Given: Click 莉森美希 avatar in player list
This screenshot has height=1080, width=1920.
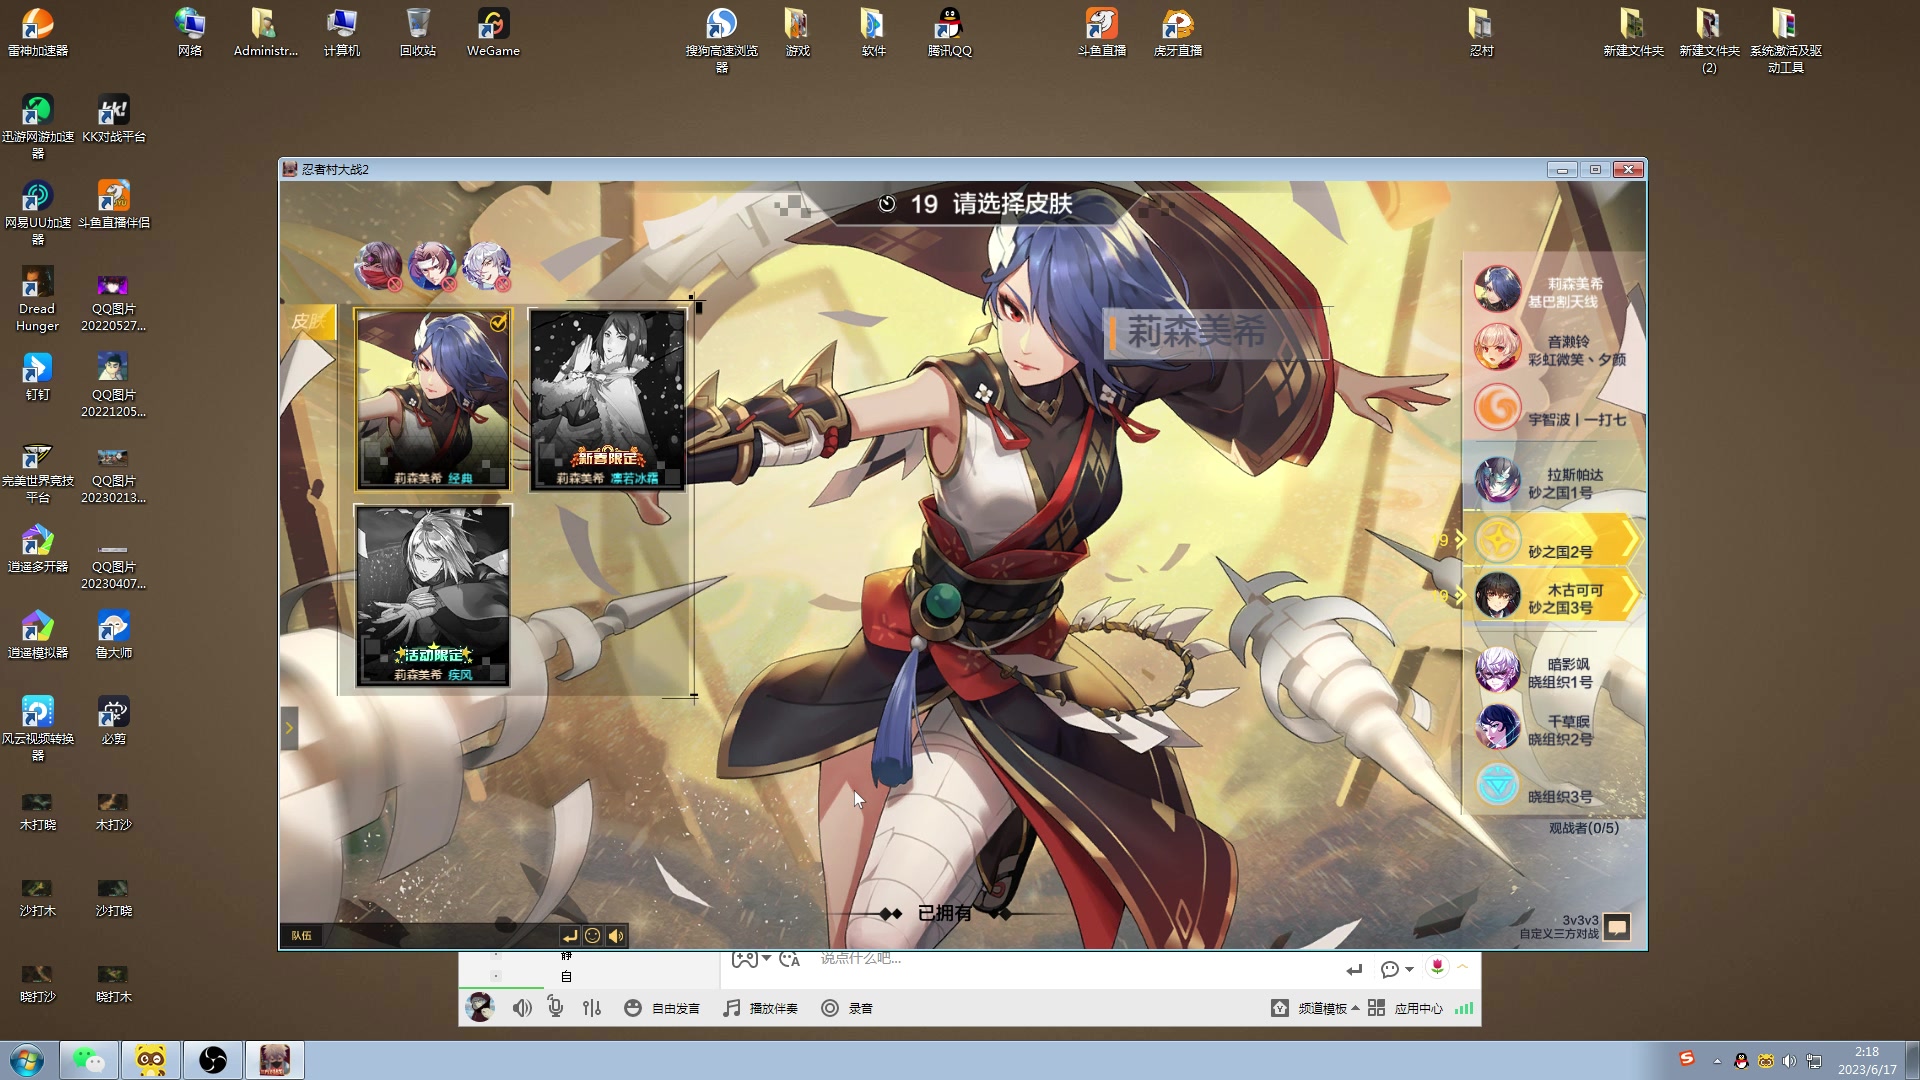Looking at the screenshot, I should tap(1497, 290).
